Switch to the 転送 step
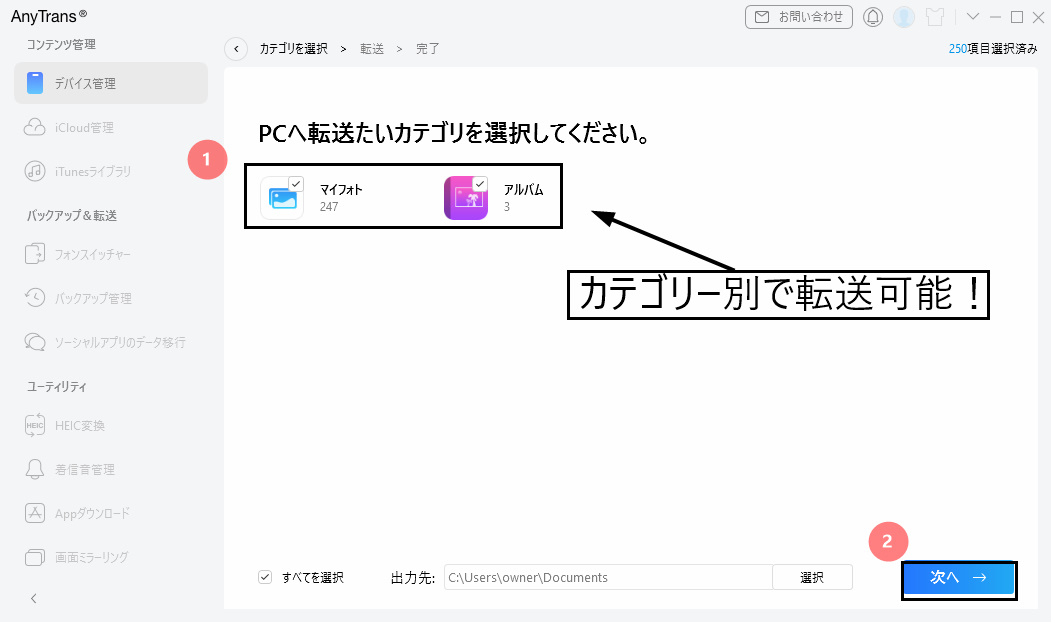The width and height of the screenshot is (1051, 622). pos(372,48)
